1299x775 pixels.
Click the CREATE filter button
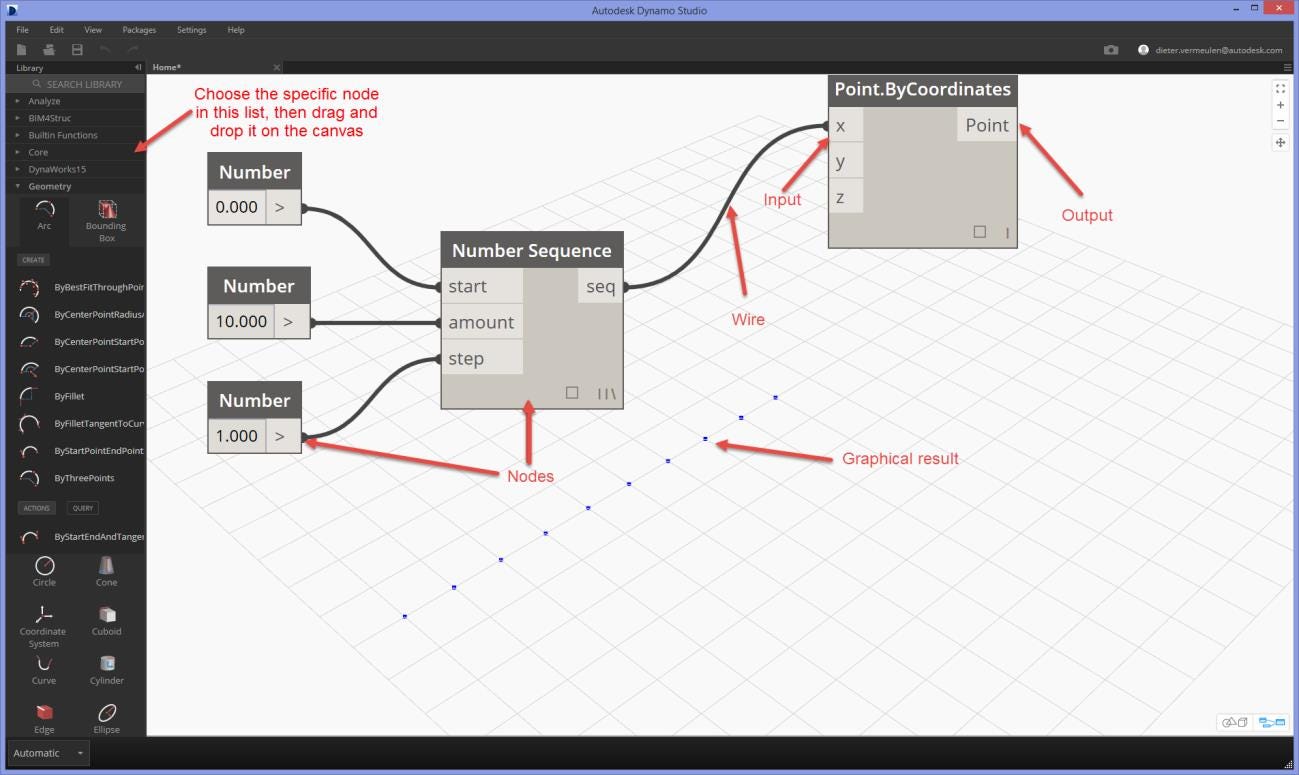[x=33, y=260]
